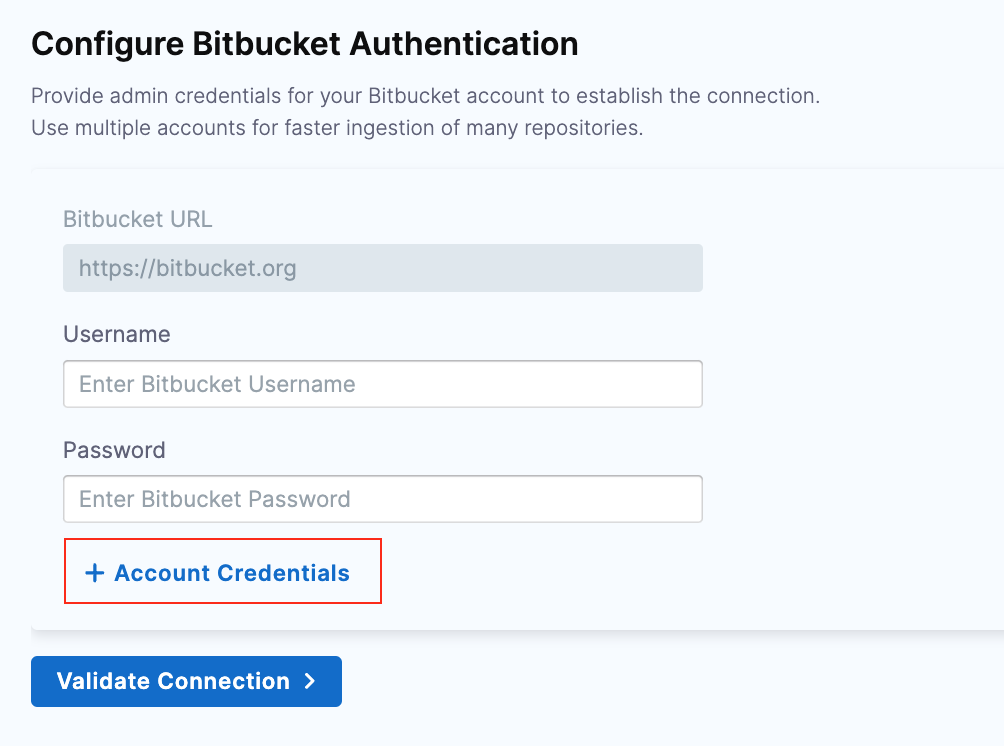1004x746 pixels.
Task: Click Validate Connection to test credentials
Action: pos(186,681)
